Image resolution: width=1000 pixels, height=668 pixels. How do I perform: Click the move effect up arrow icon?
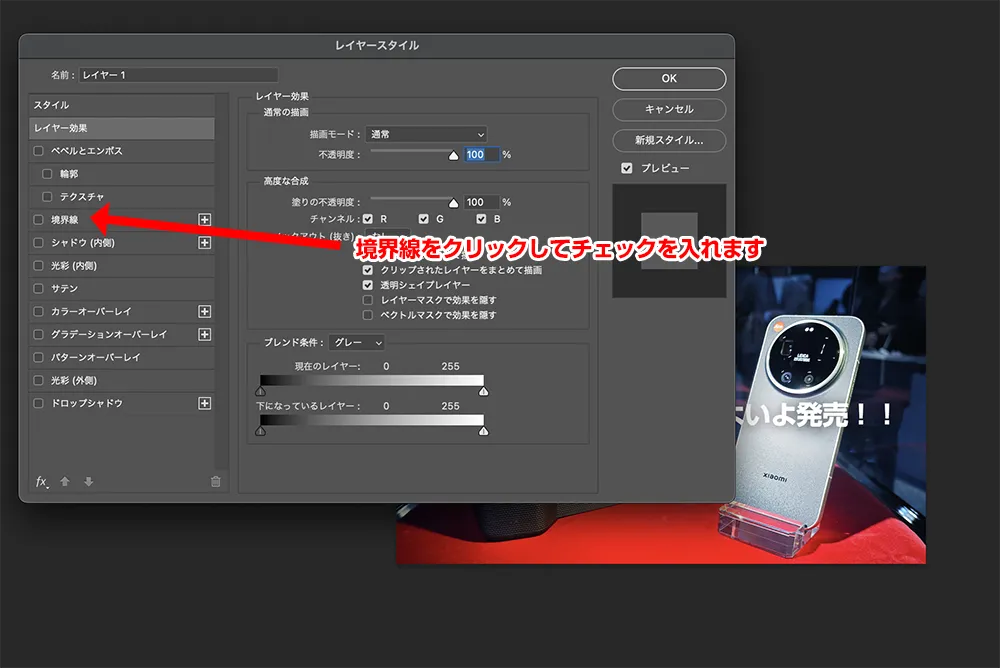tap(66, 482)
